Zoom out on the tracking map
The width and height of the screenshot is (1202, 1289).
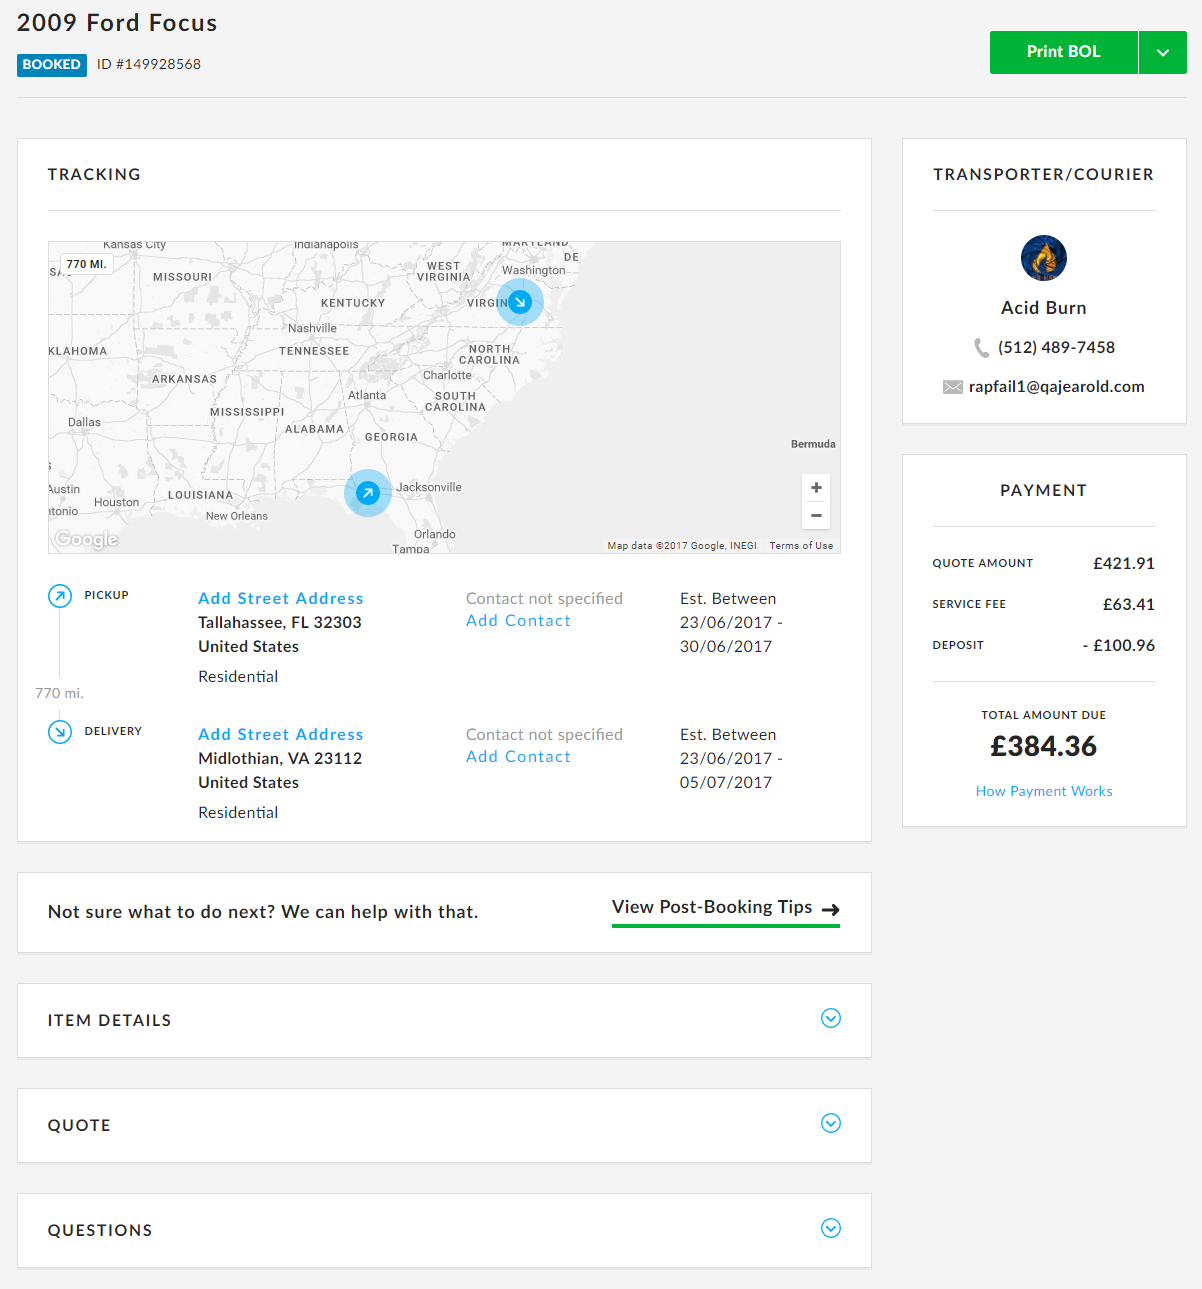coord(816,516)
